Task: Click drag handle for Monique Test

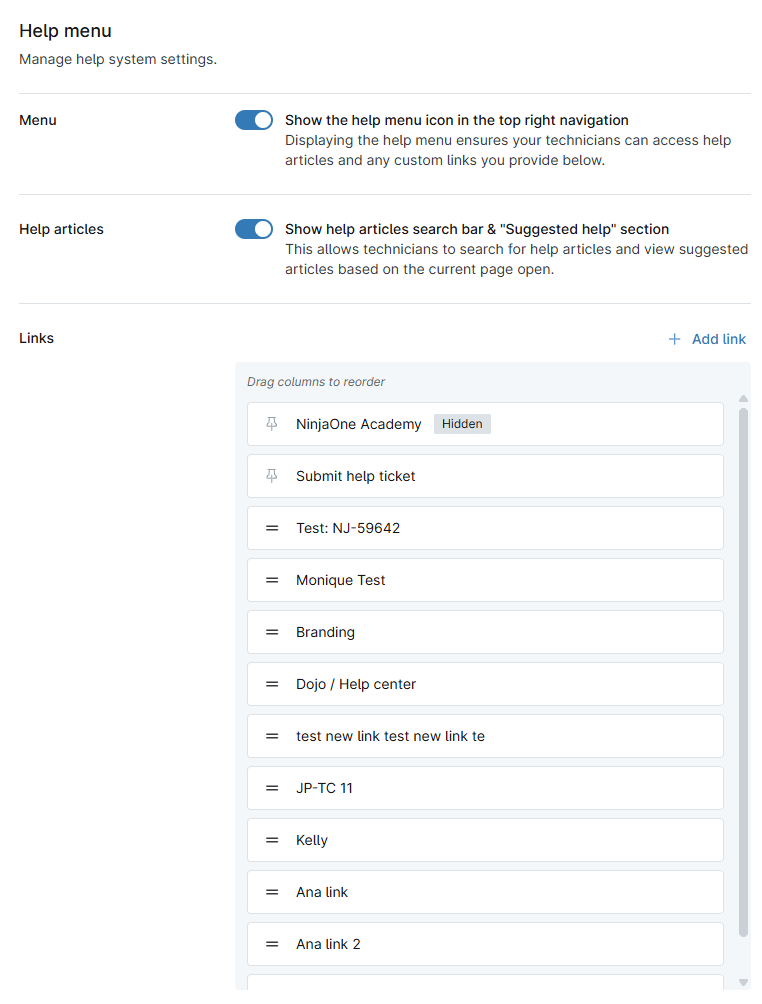Action: 271,580
